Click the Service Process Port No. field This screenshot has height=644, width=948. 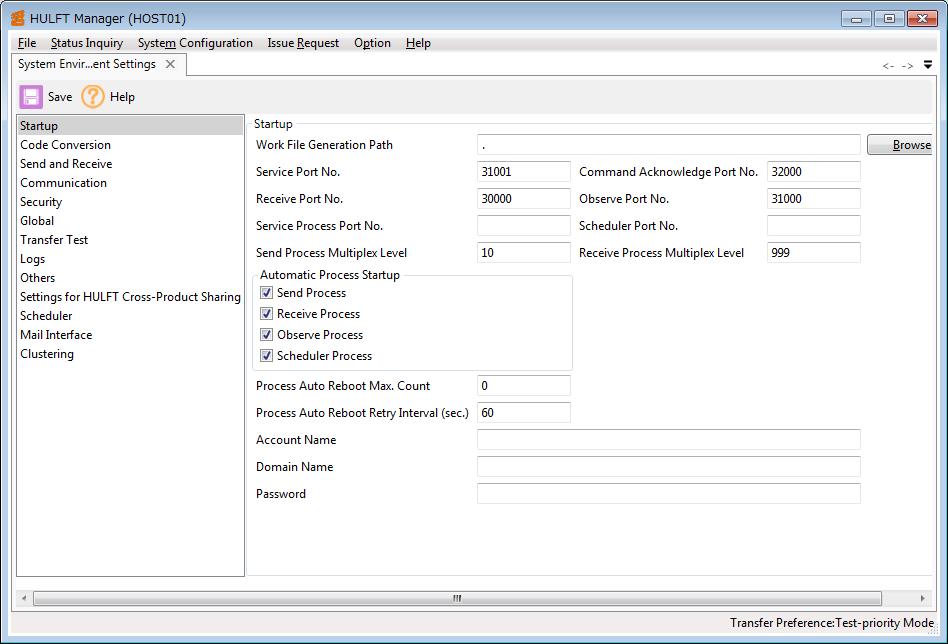click(x=524, y=226)
